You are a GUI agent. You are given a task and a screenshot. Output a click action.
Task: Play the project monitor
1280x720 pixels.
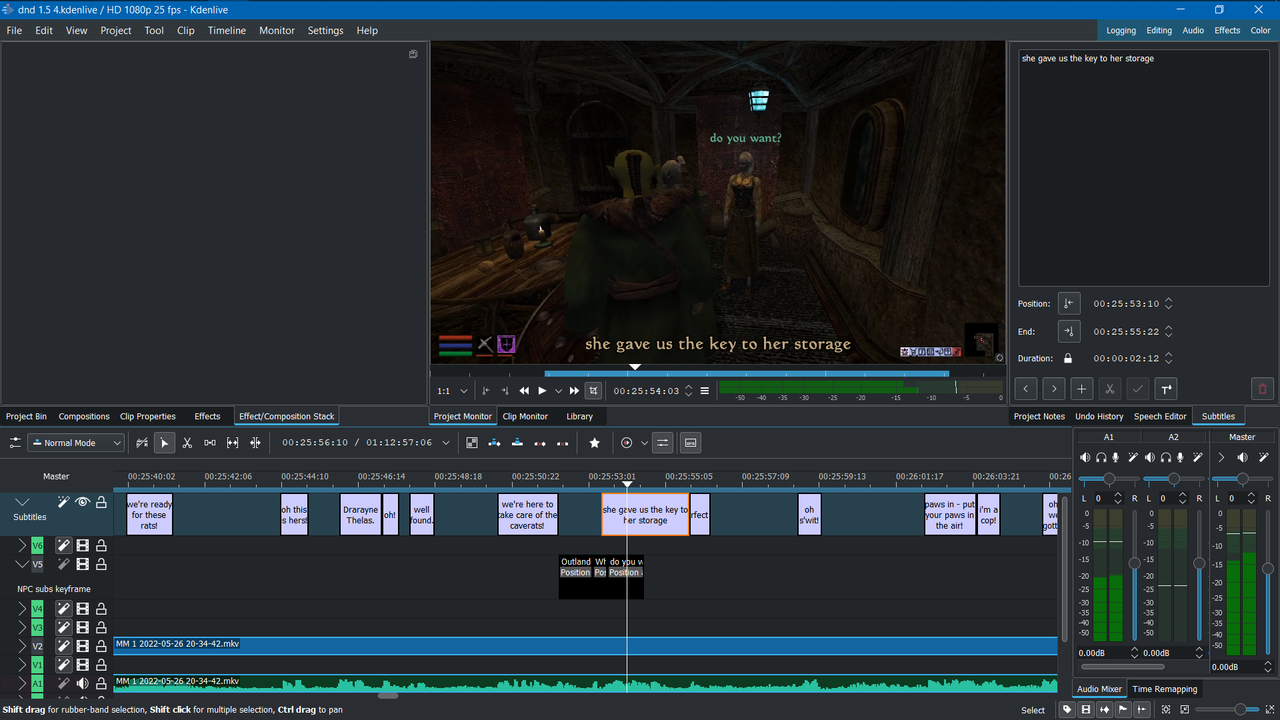(542, 391)
